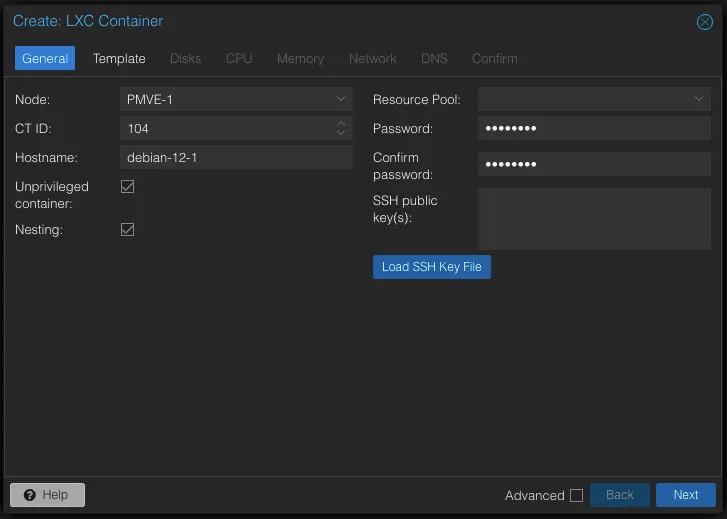
Task: Close the Create LXC Container dialog
Action: (x=704, y=22)
